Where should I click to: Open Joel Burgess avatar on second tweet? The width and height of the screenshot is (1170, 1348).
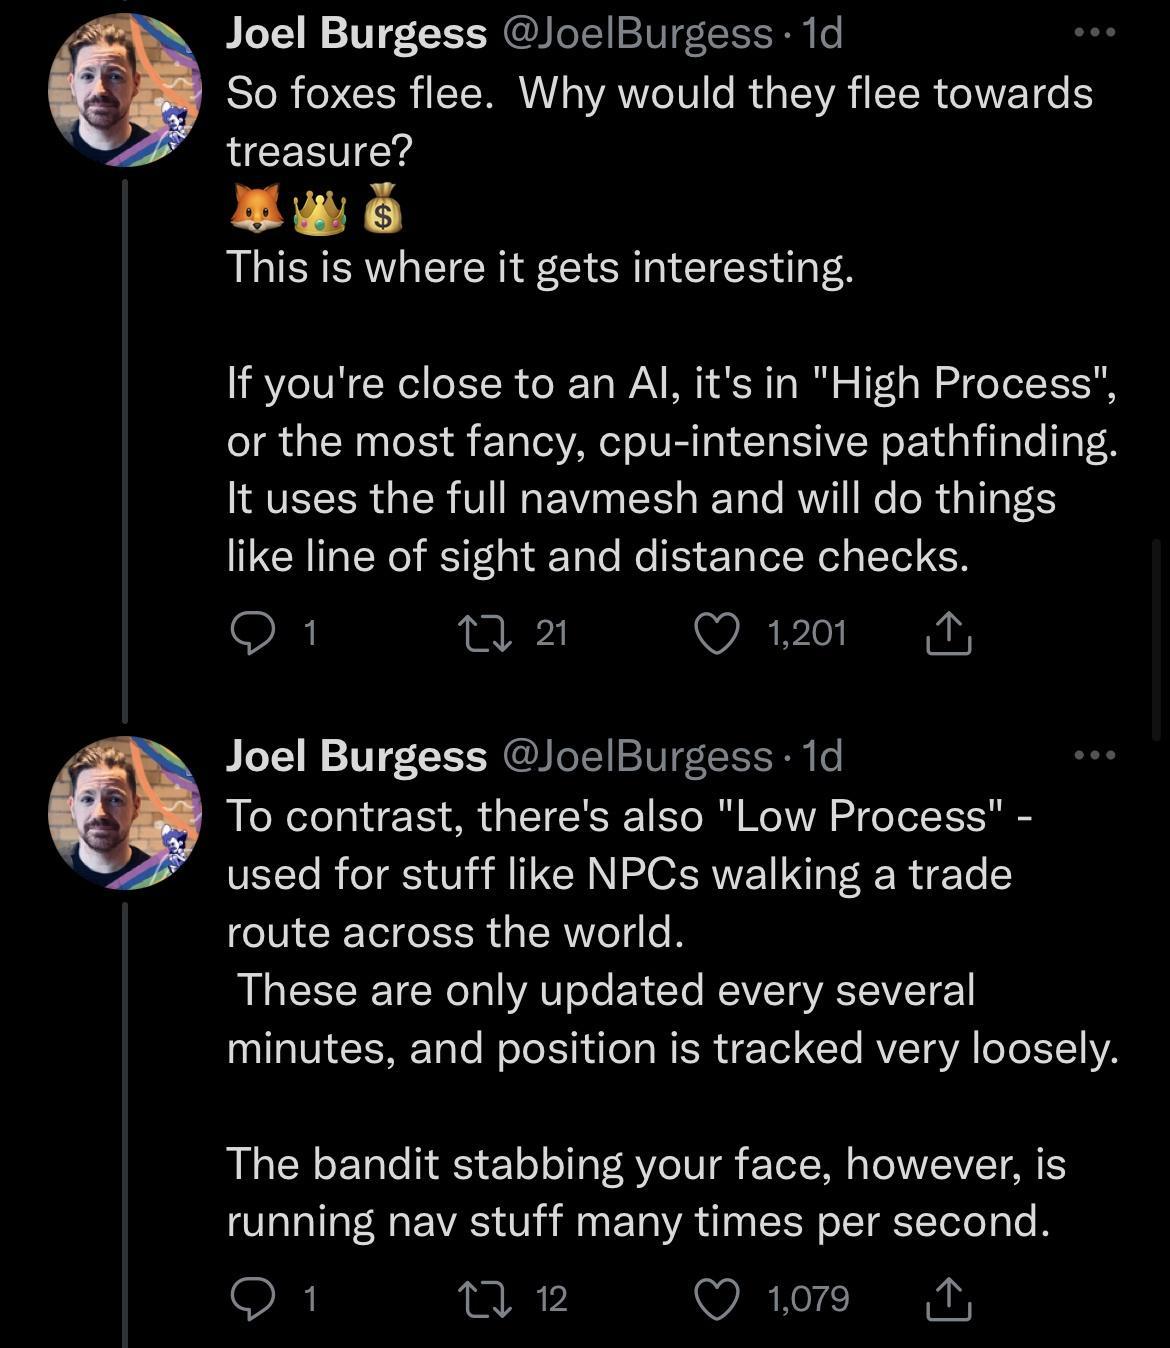pos(124,812)
